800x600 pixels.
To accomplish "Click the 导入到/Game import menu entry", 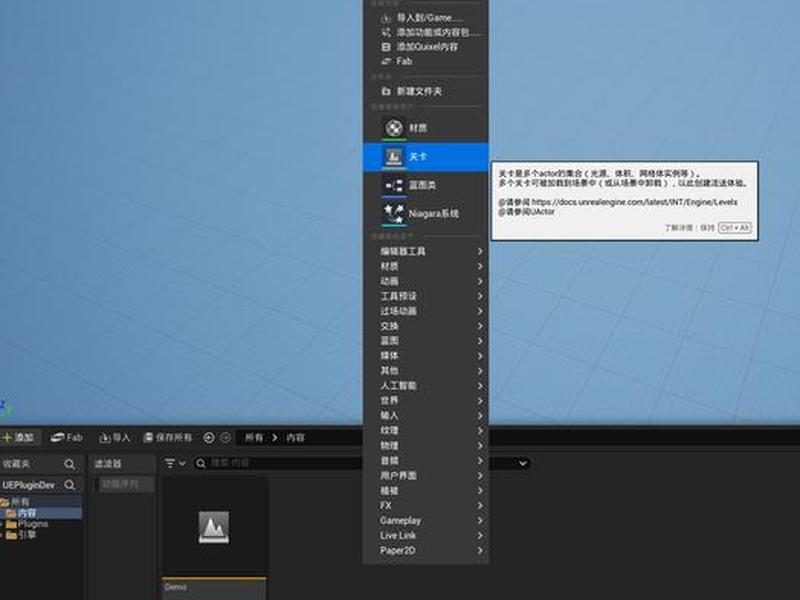I will [426, 18].
